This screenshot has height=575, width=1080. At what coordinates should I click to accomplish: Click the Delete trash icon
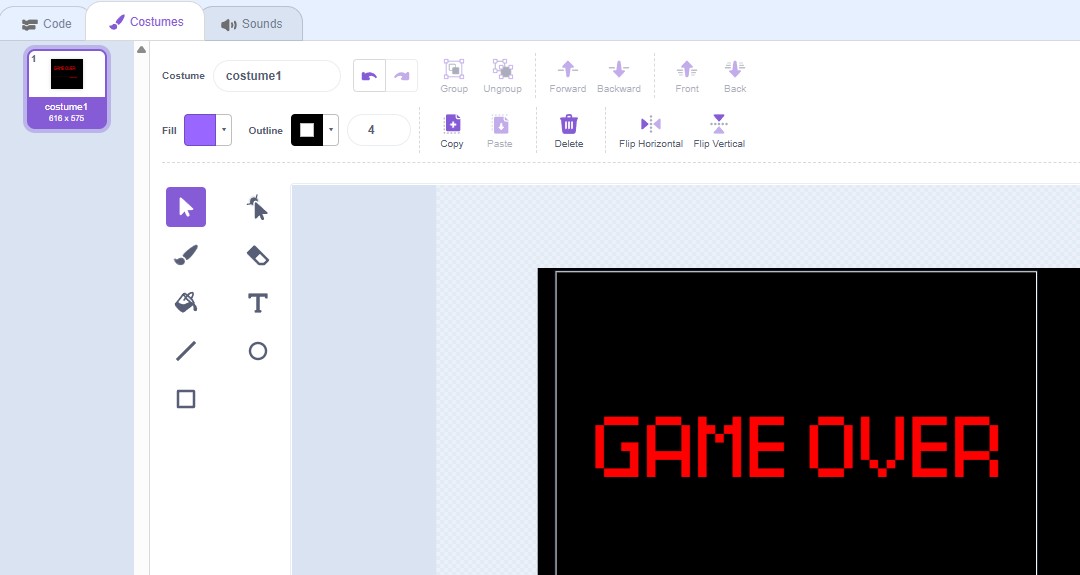point(569,131)
